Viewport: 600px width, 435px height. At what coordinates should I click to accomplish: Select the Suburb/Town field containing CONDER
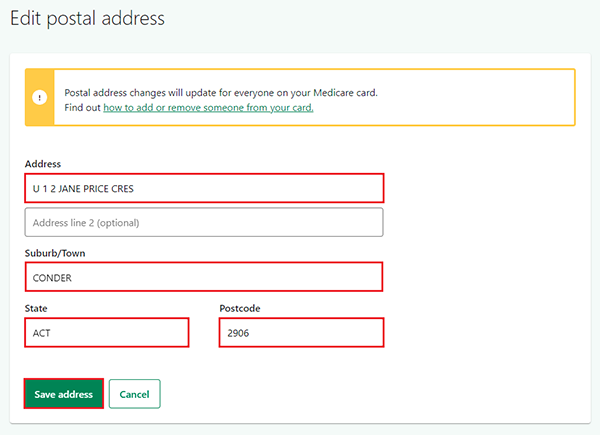(x=204, y=277)
